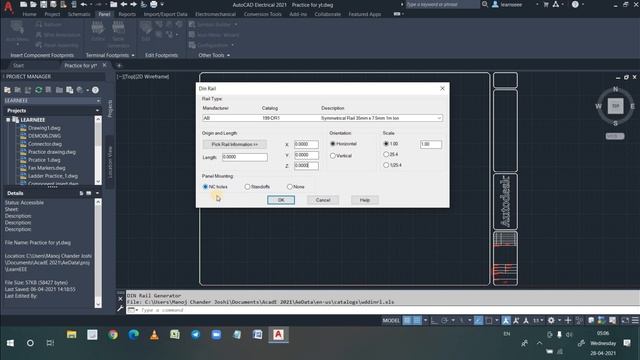Viewport: 640px width, 360px height.
Task: Click the Refresh icon in Project Manager toolbar
Action: click(x=38, y=90)
